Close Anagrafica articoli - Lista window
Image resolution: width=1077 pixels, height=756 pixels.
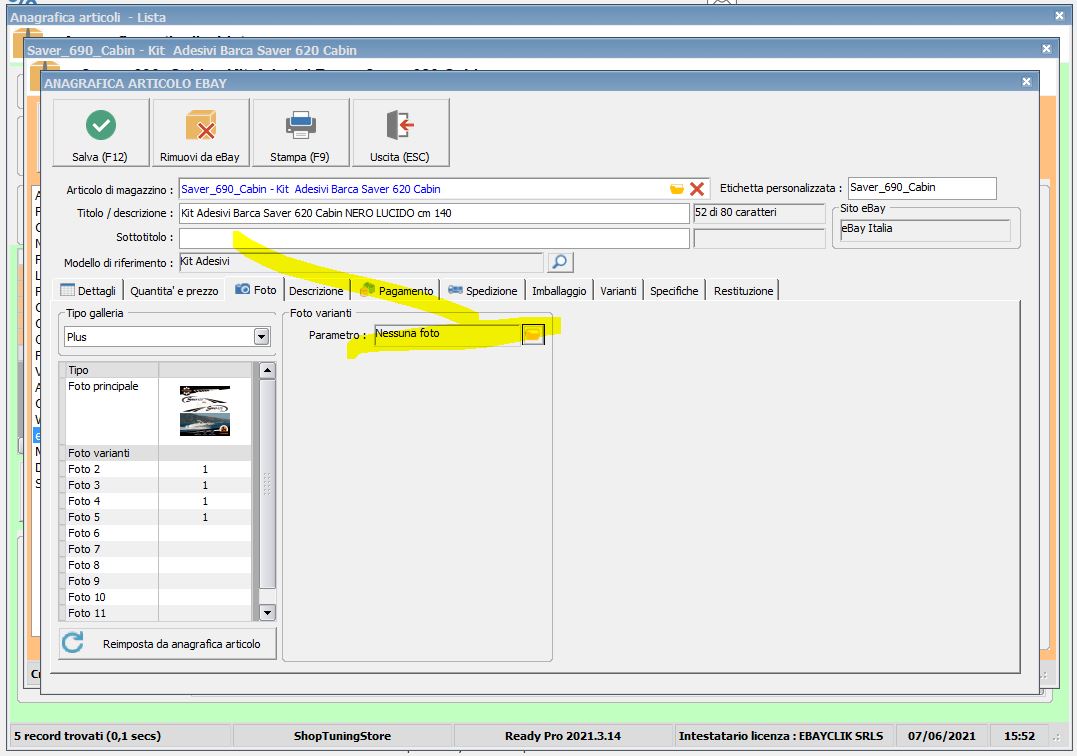point(1060,15)
